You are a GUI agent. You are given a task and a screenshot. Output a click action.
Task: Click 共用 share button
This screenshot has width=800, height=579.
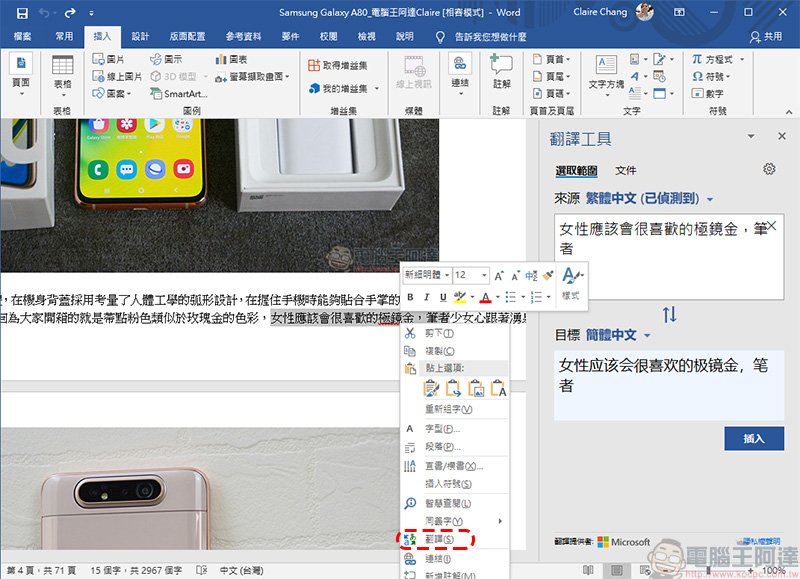[x=766, y=36]
